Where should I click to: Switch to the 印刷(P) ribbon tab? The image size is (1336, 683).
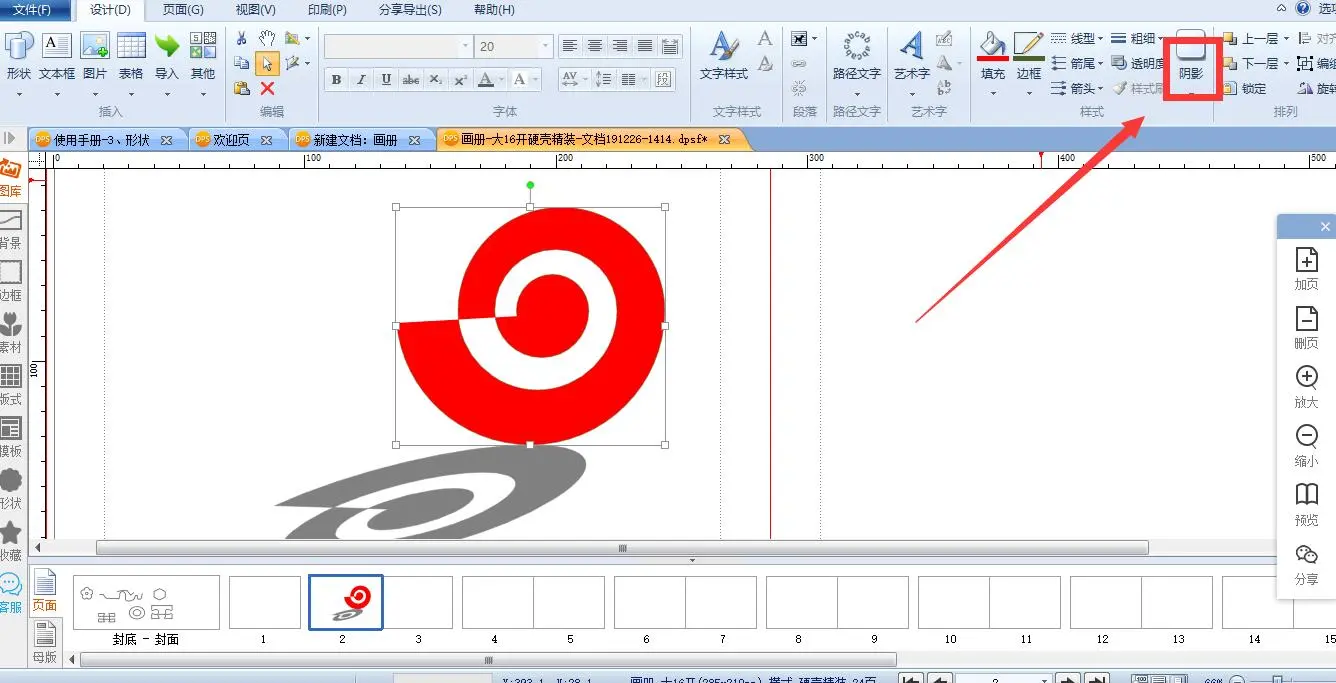[x=327, y=10]
